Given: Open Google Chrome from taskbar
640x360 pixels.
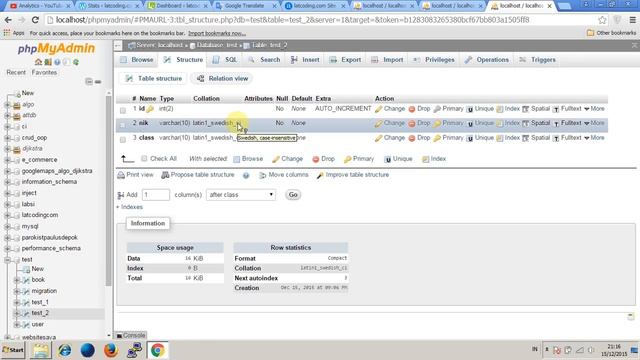Looking at the screenshot, I should pyautogui.click(x=158, y=350).
